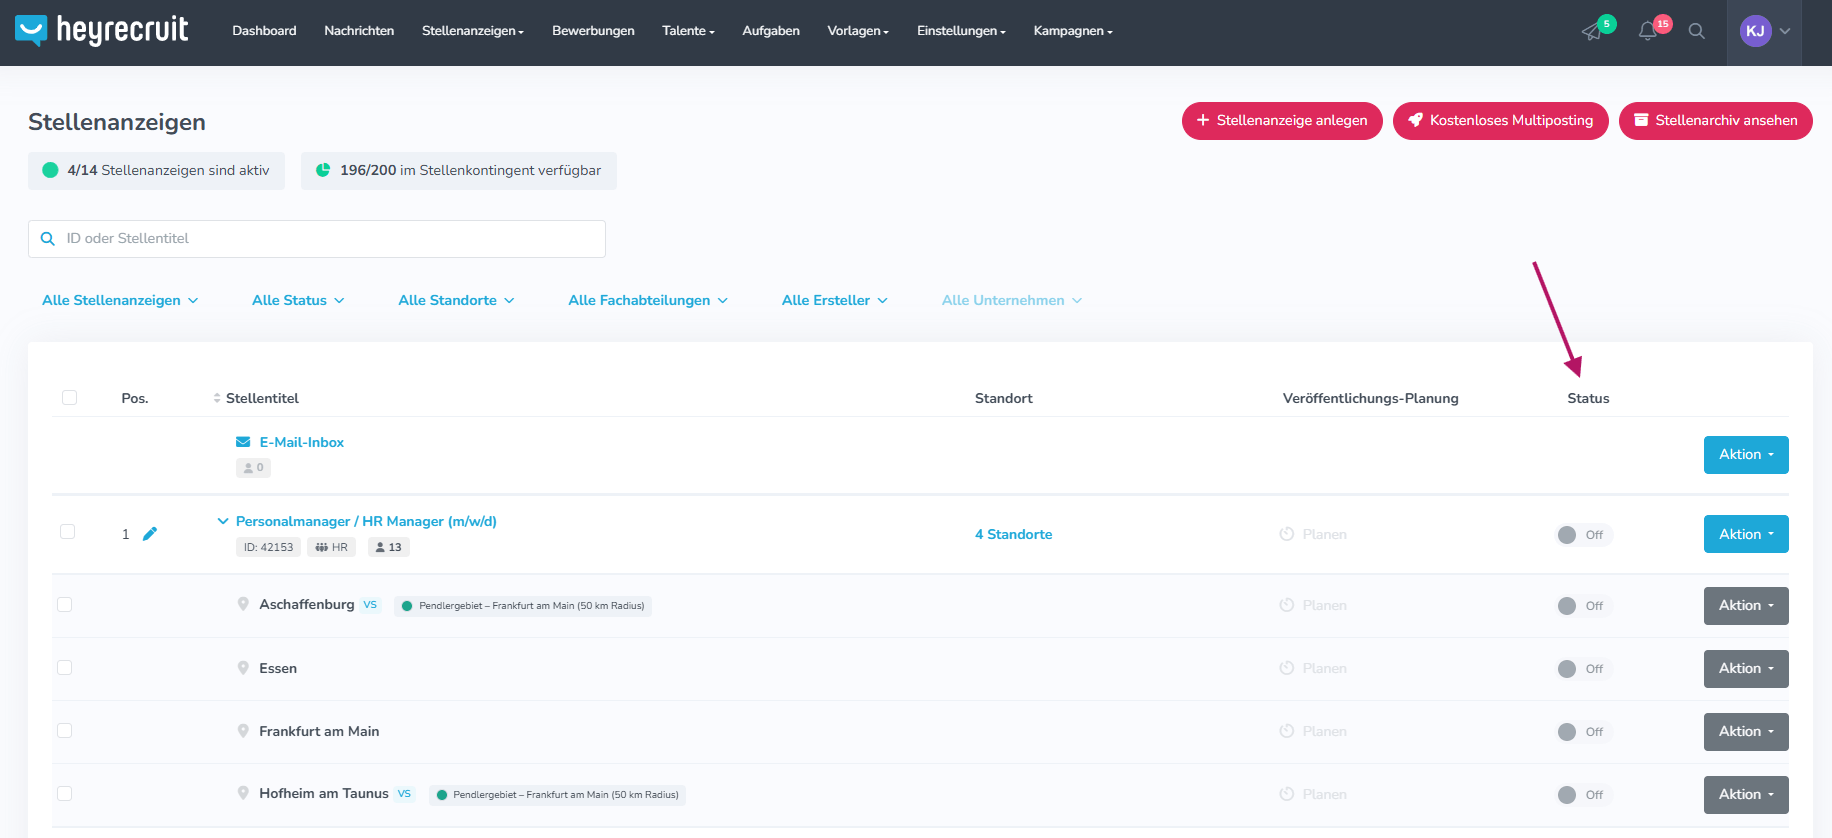Click the applicant count badge showing 13

(x=389, y=547)
